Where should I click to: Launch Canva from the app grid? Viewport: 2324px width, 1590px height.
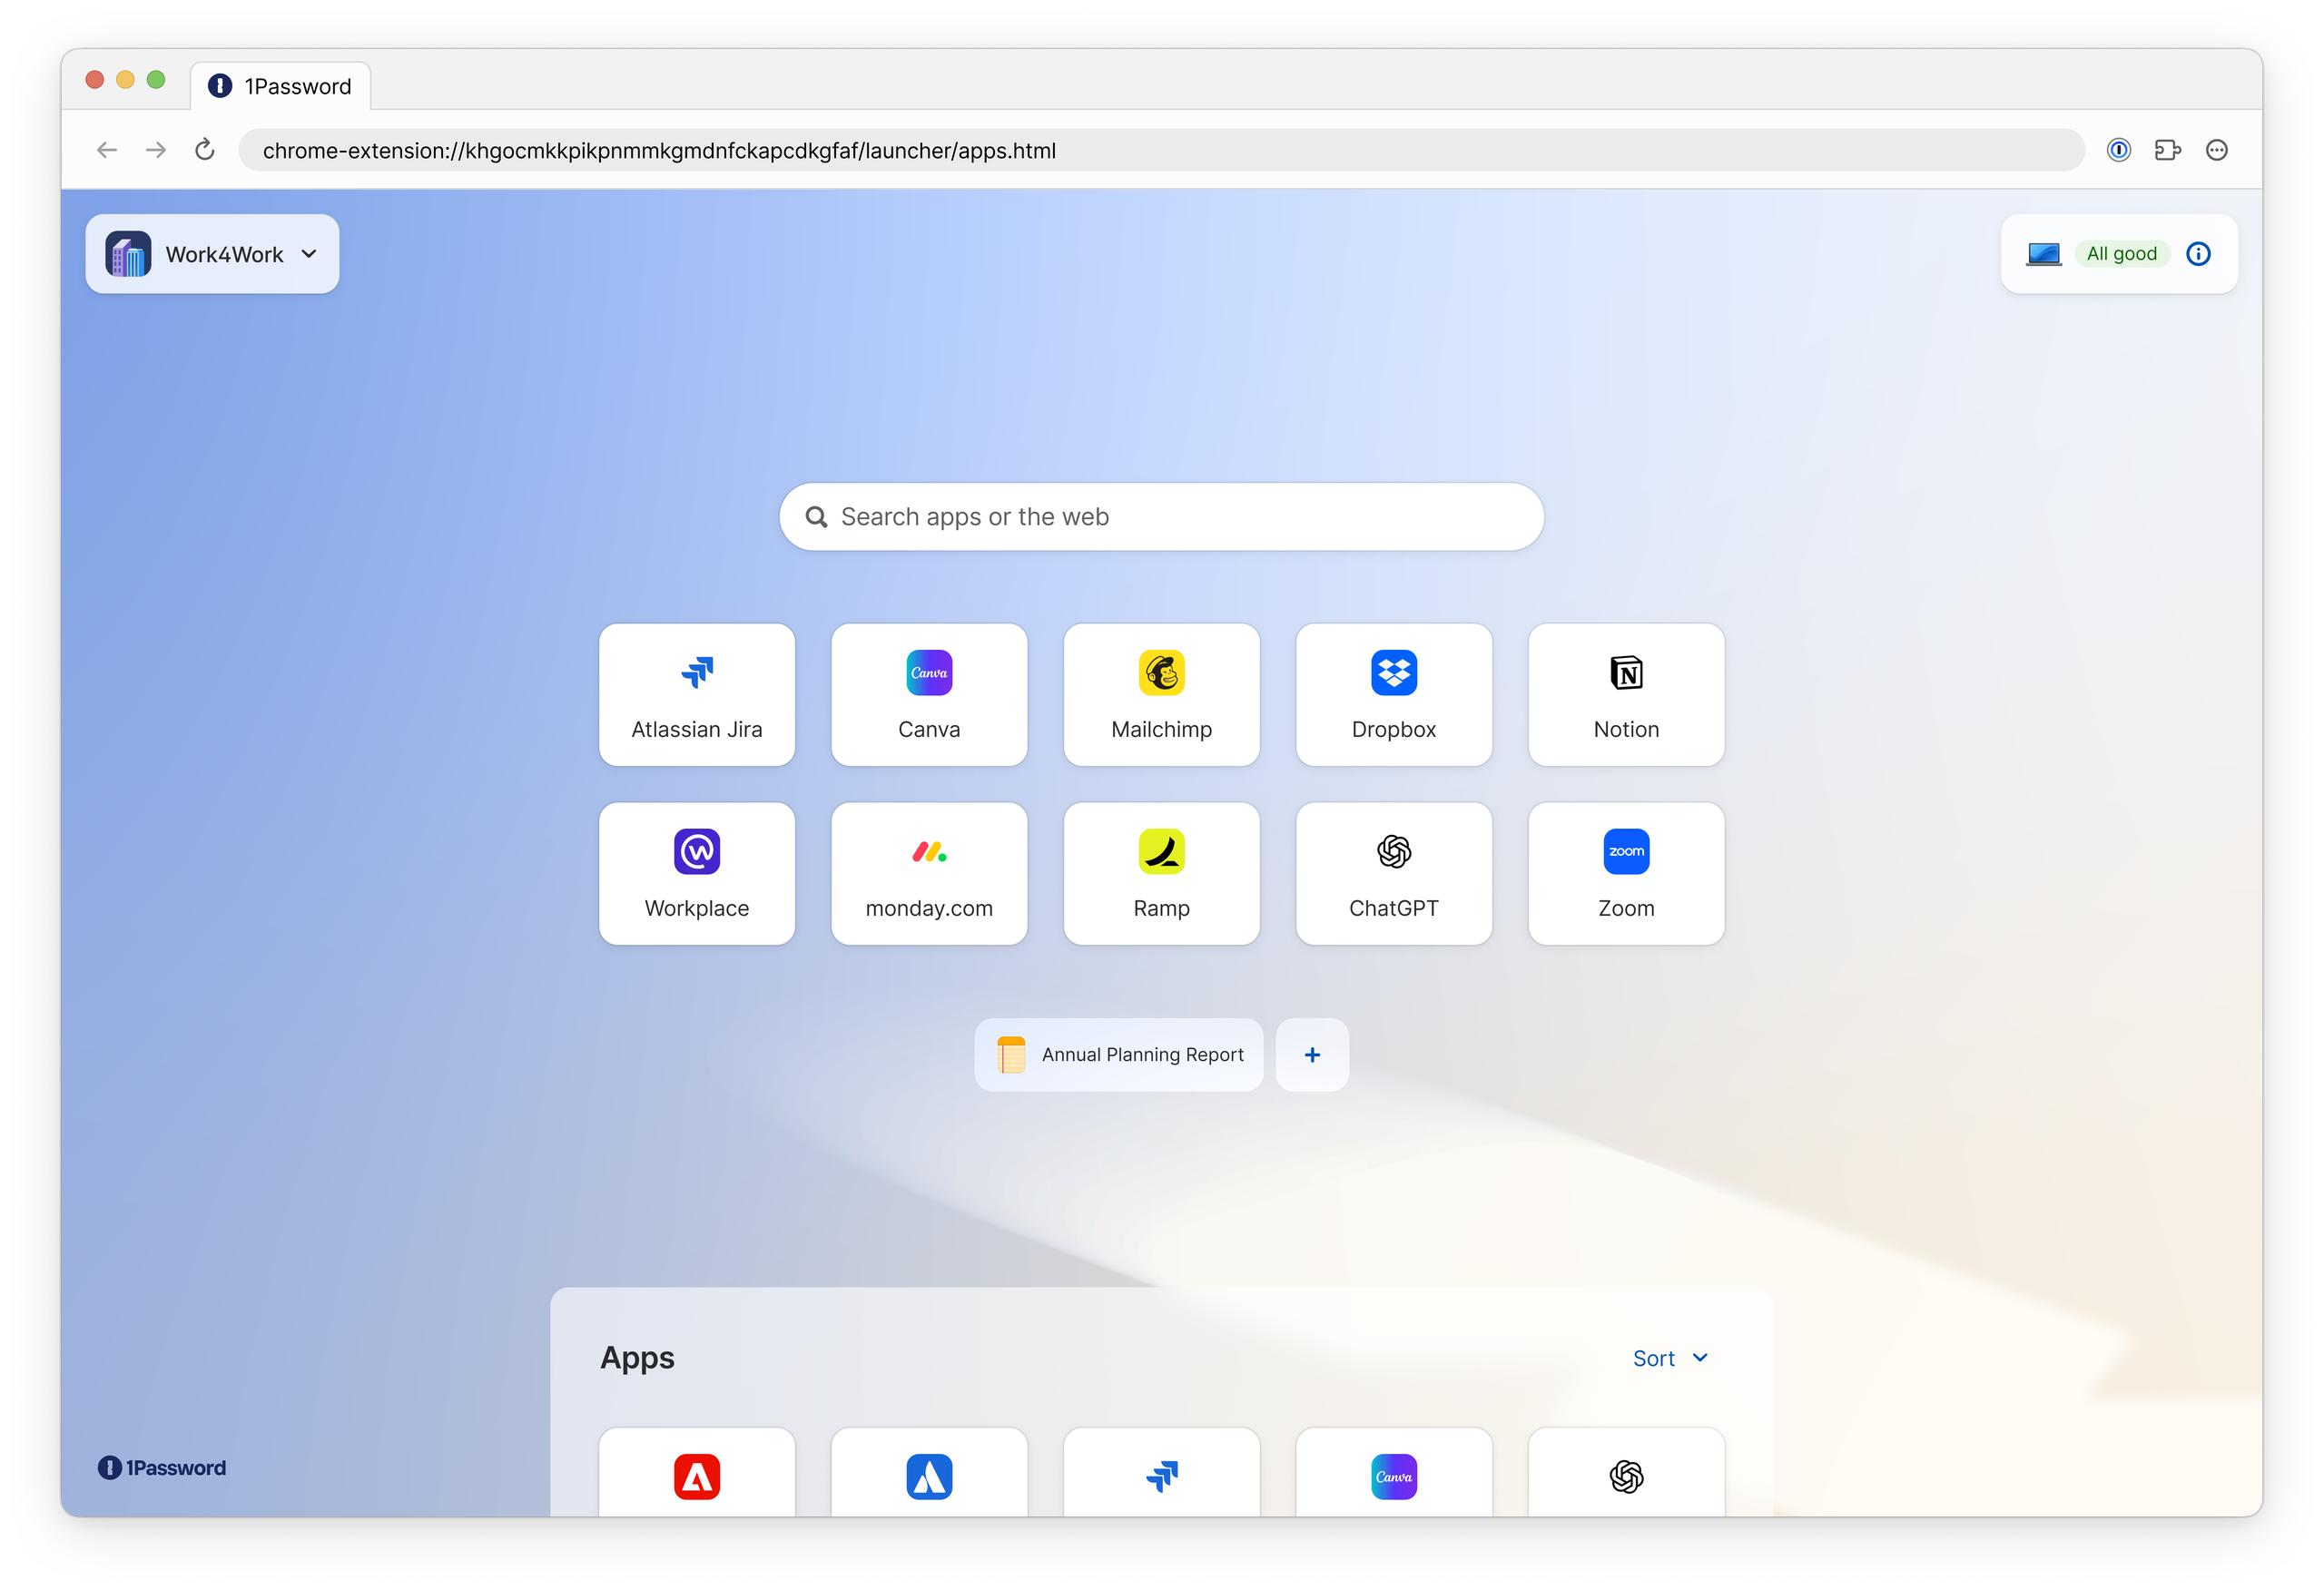(928, 694)
